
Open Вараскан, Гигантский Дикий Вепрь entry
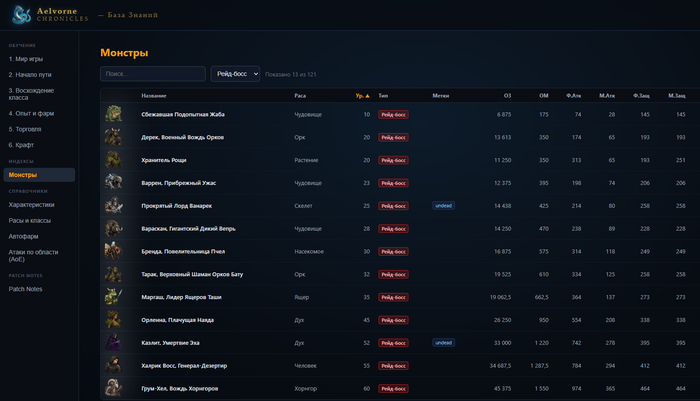(188, 229)
